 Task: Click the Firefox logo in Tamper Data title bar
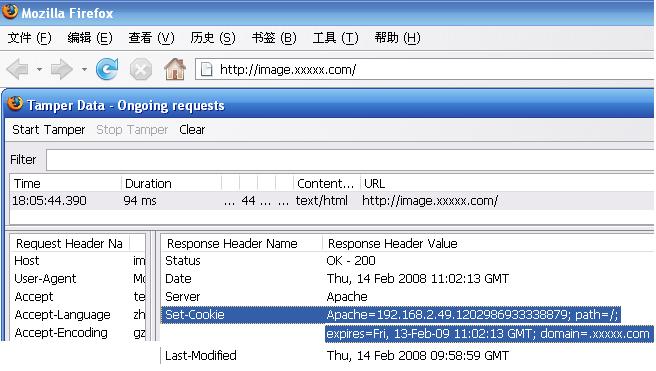pyautogui.click(x=15, y=103)
